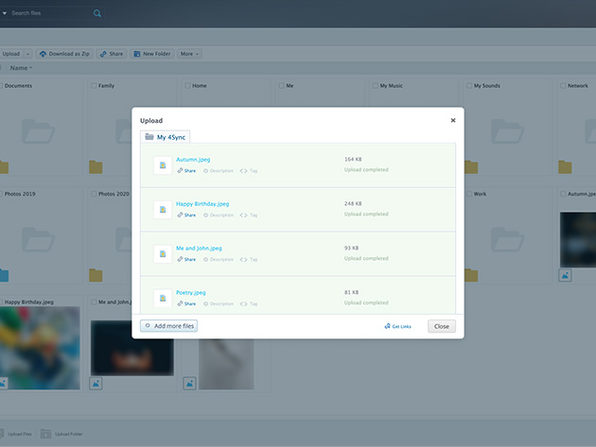596x447 pixels.
Task: Add a tag to Autumn.jpeg
Action: pos(249,171)
